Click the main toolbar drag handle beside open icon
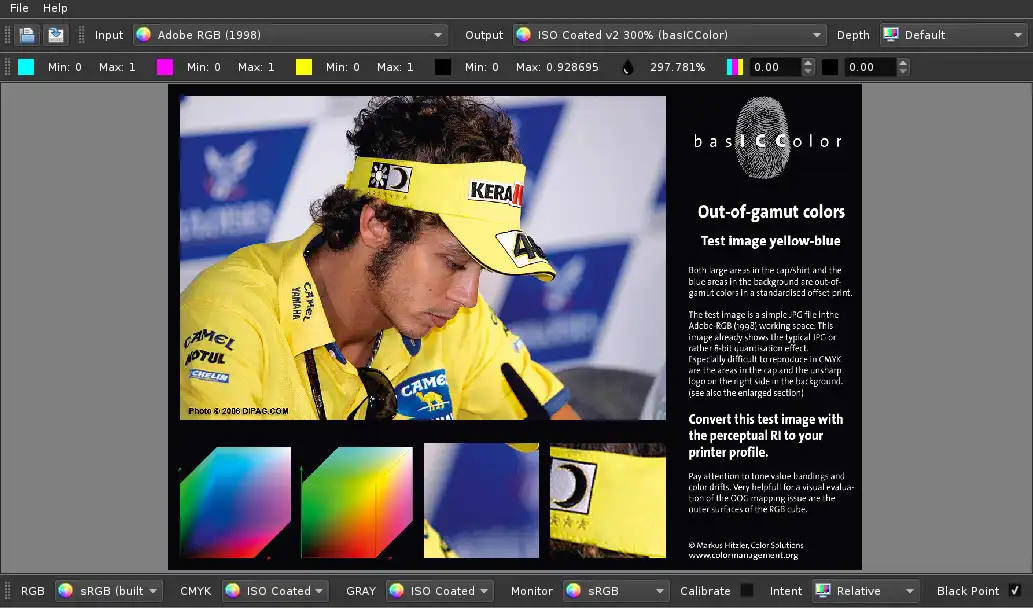1033x608 pixels. coord(8,35)
